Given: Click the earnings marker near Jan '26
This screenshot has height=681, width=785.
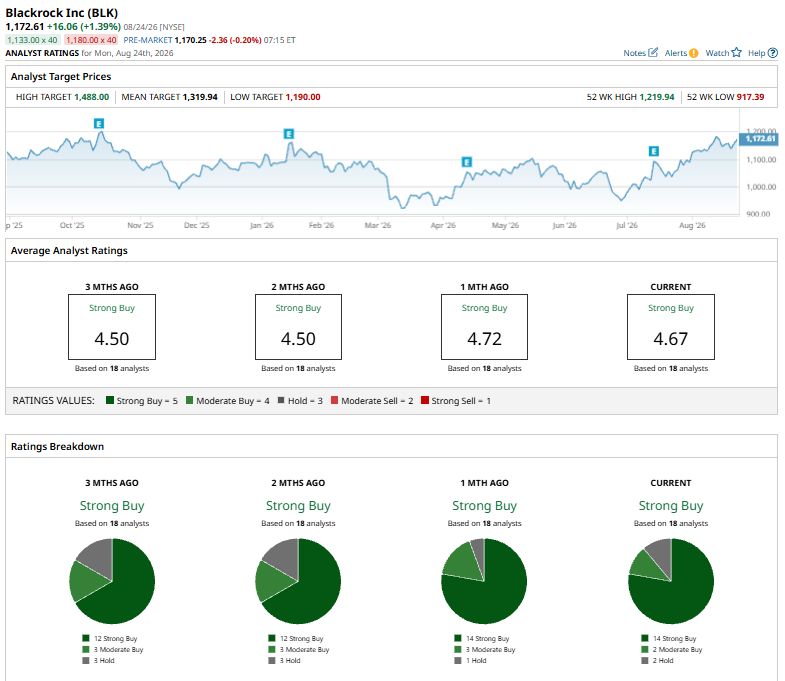Looking at the screenshot, I should tap(289, 134).
